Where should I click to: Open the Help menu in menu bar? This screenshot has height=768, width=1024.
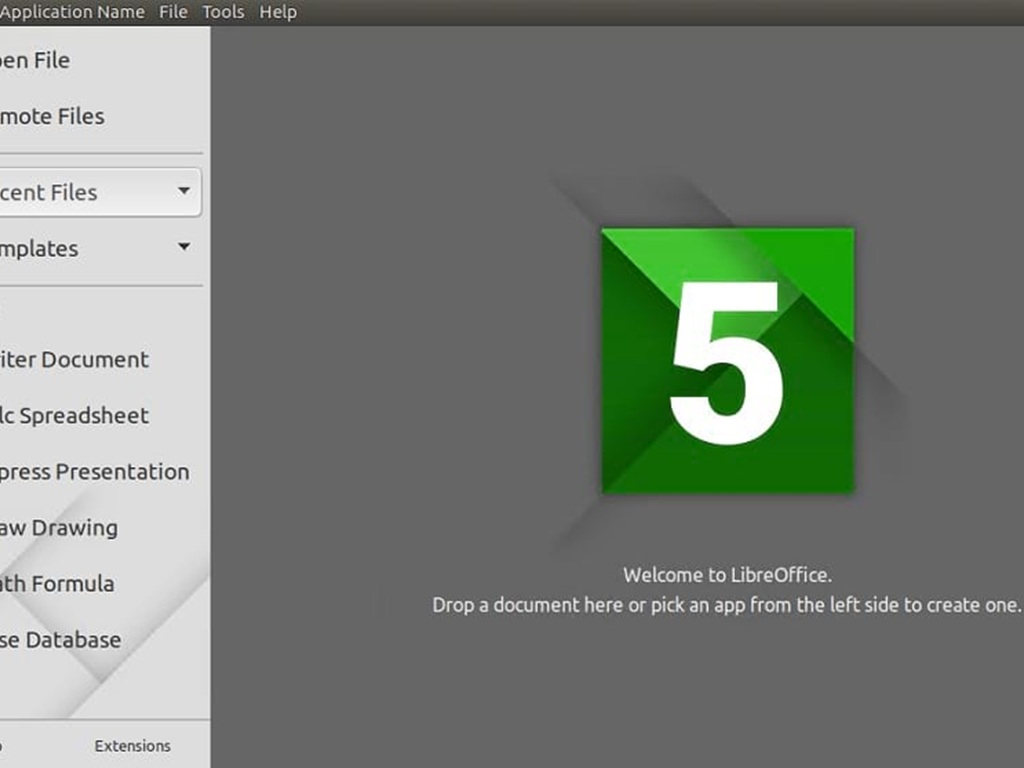tap(277, 12)
